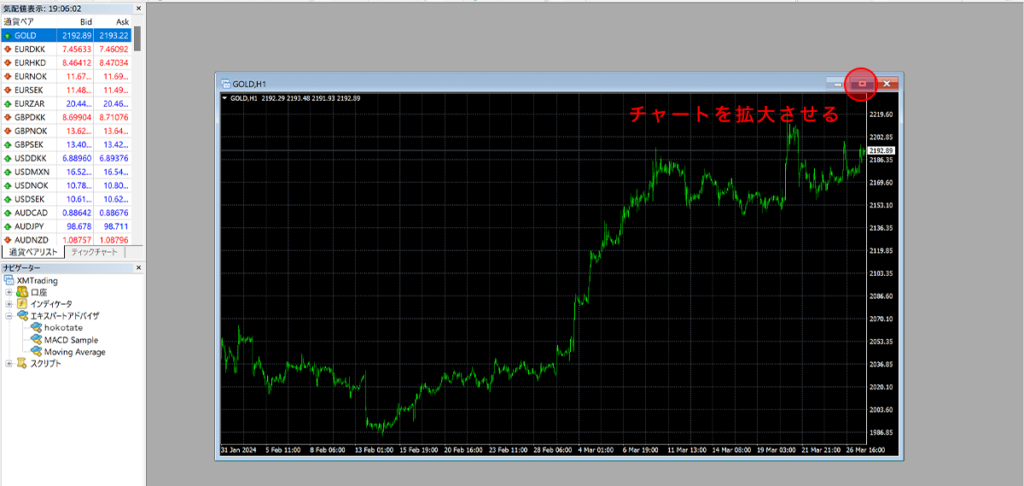Click the インディケータ folder icon
This screenshot has height=486, width=1024.
(x=22, y=304)
